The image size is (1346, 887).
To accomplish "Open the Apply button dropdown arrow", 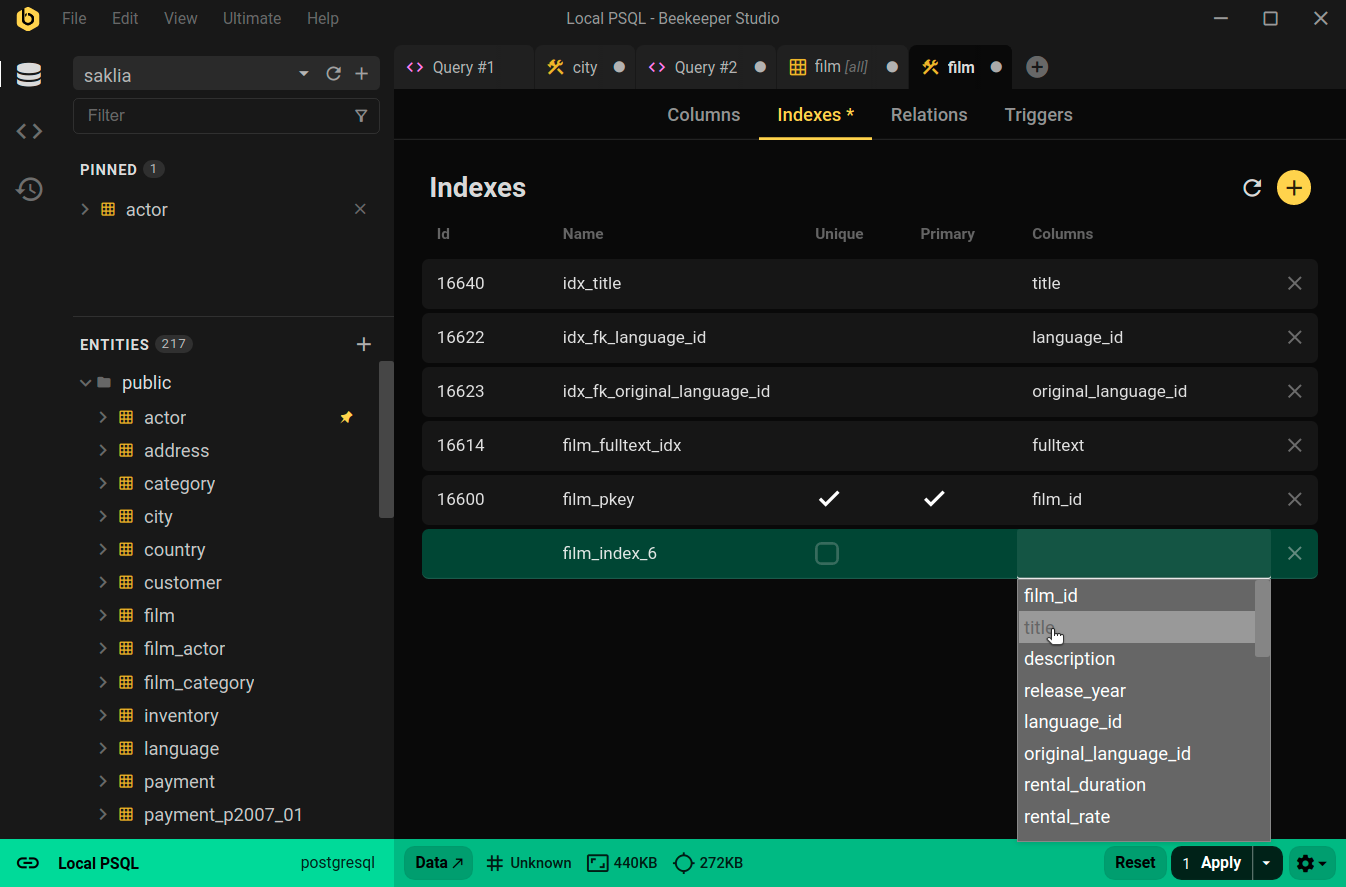I will pyautogui.click(x=1267, y=863).
